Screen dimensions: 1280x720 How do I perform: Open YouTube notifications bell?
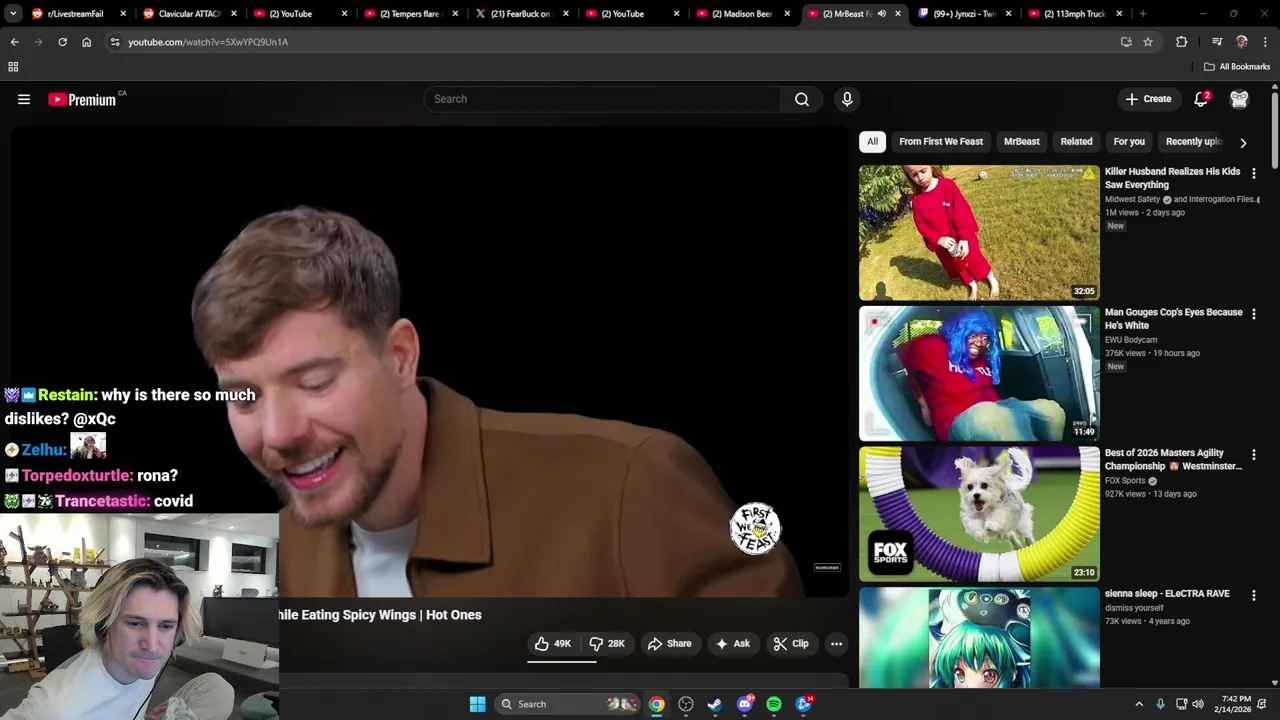(1202, 99)
